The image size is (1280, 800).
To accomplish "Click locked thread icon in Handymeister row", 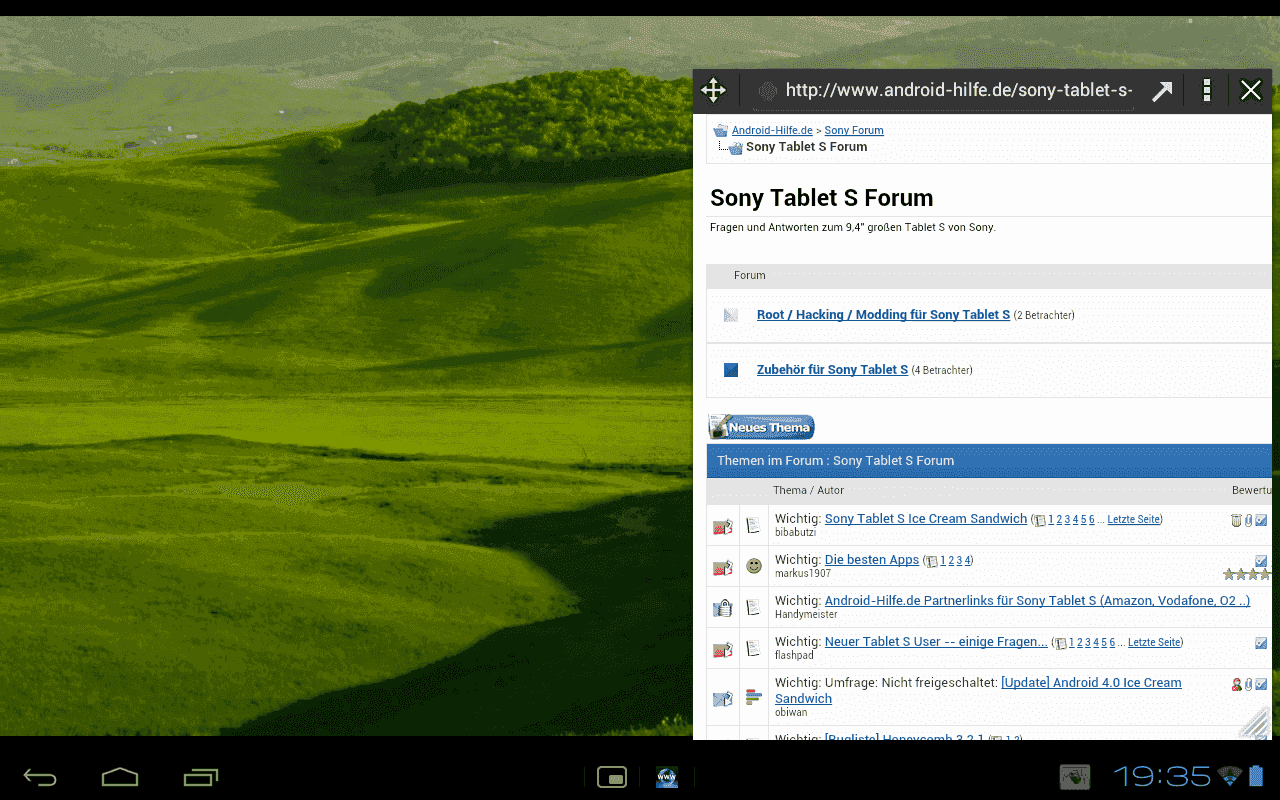I will coord(722,608).
